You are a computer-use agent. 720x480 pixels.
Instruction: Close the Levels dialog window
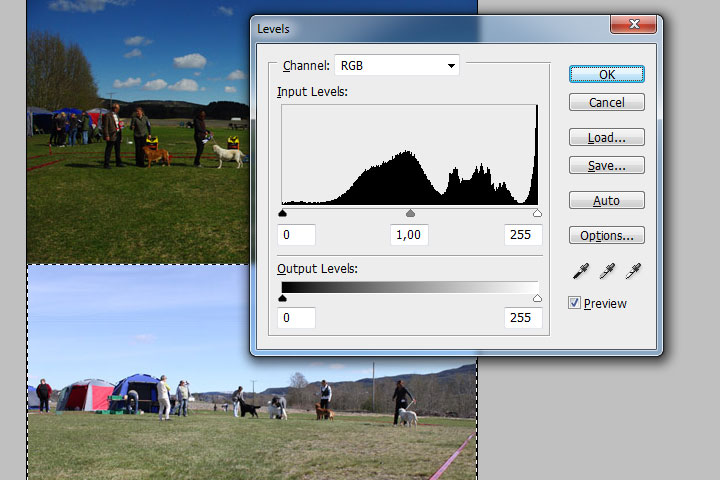pos(632,25)
